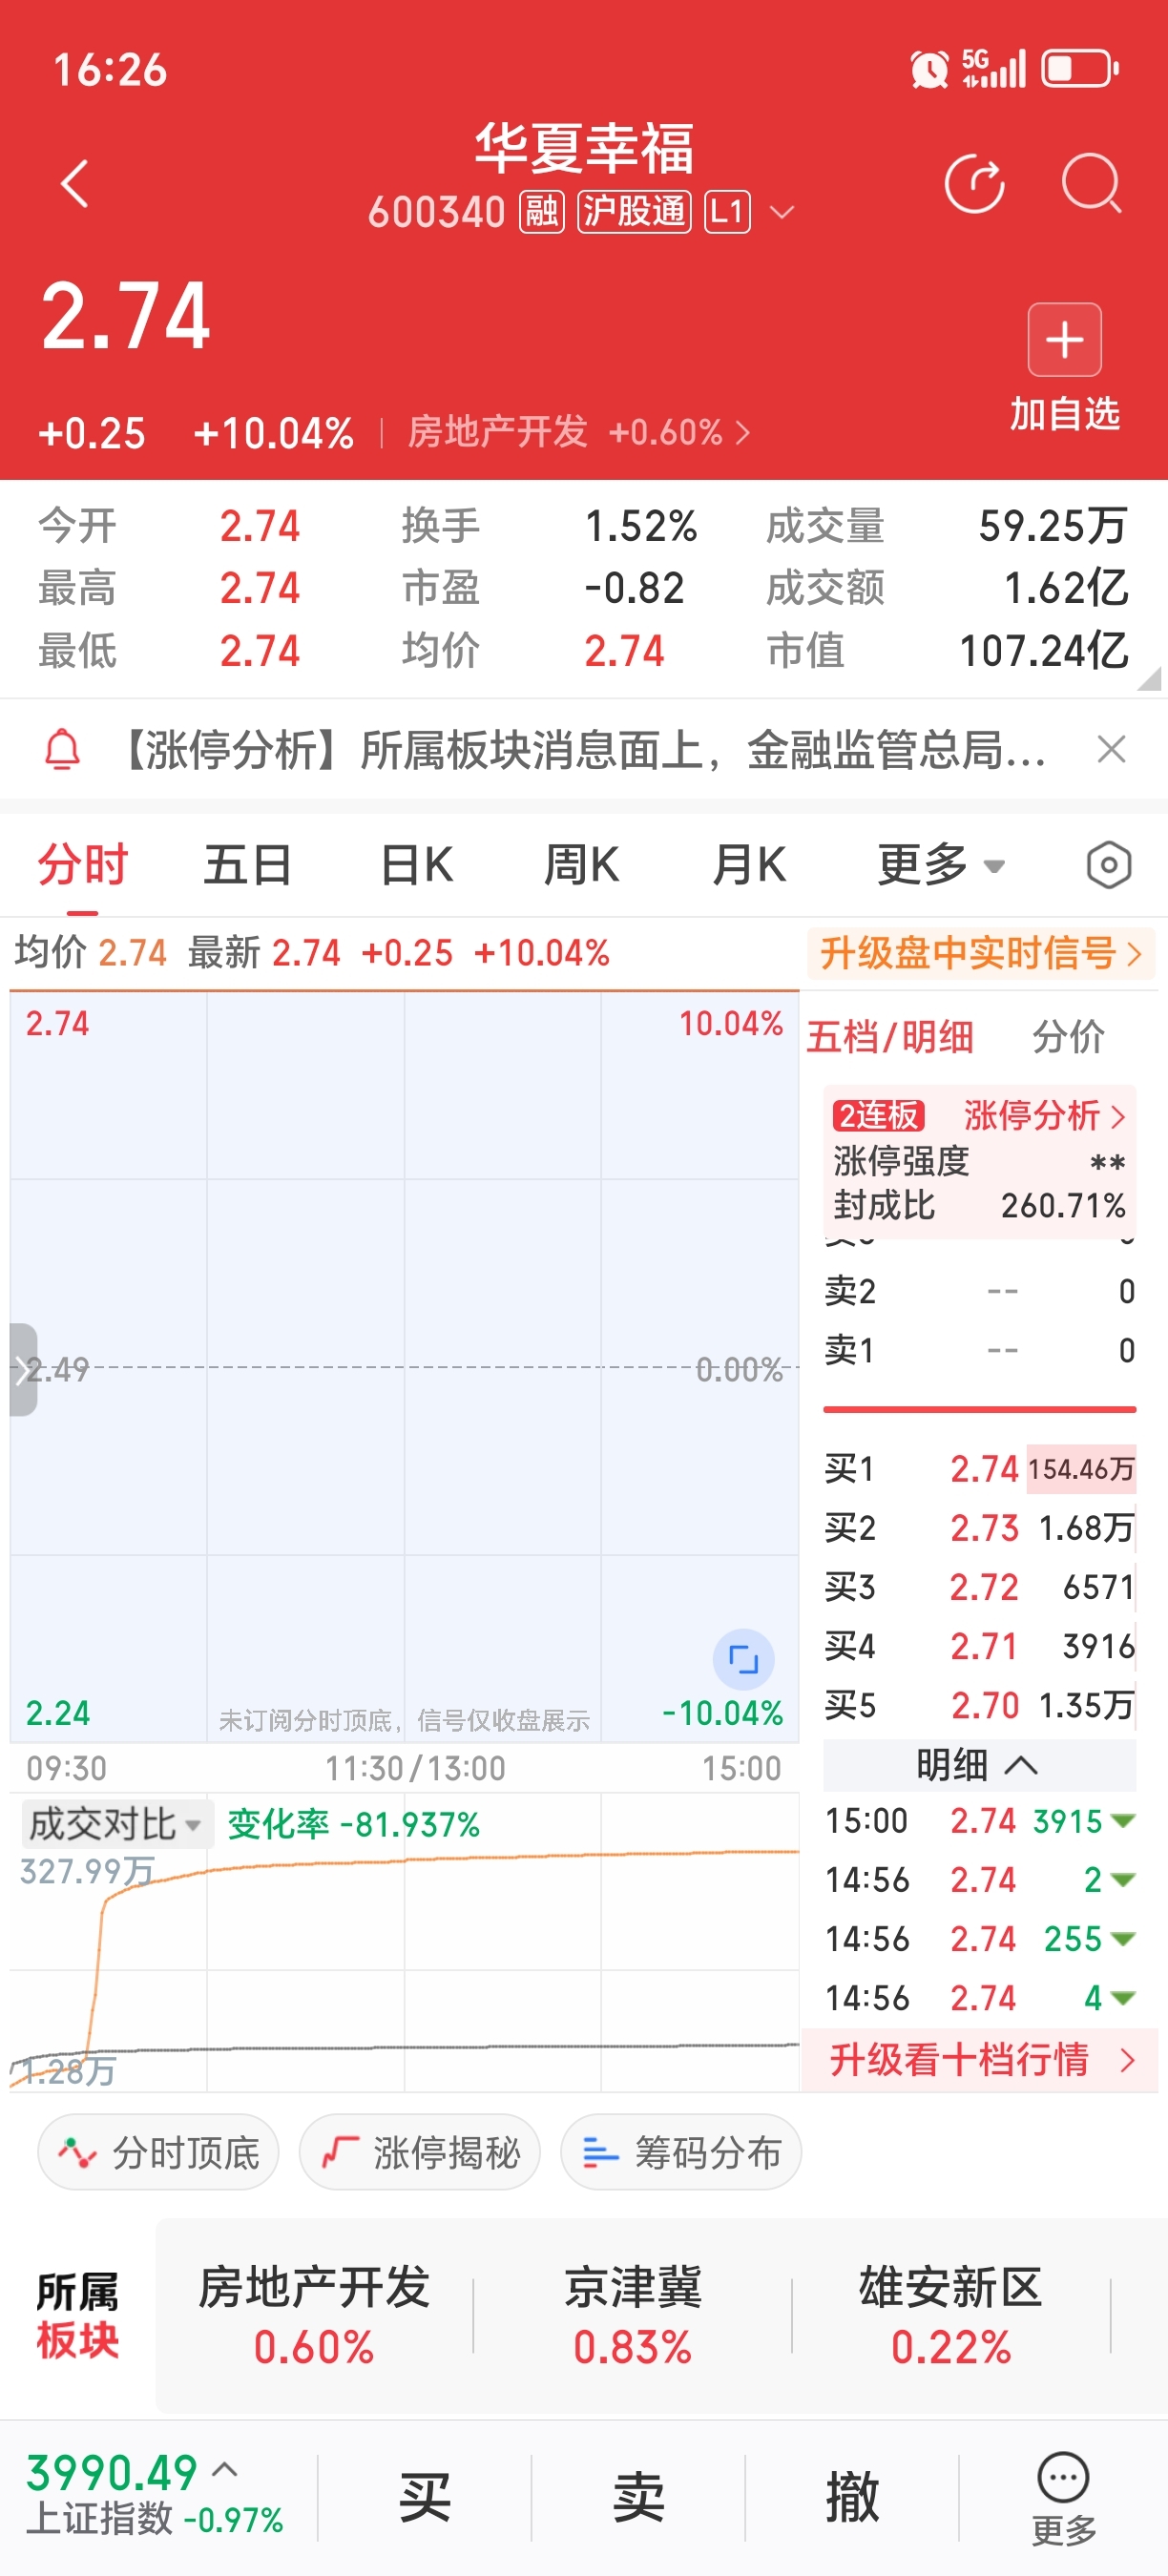Tap the 买 buy button

coord(425,2497)
